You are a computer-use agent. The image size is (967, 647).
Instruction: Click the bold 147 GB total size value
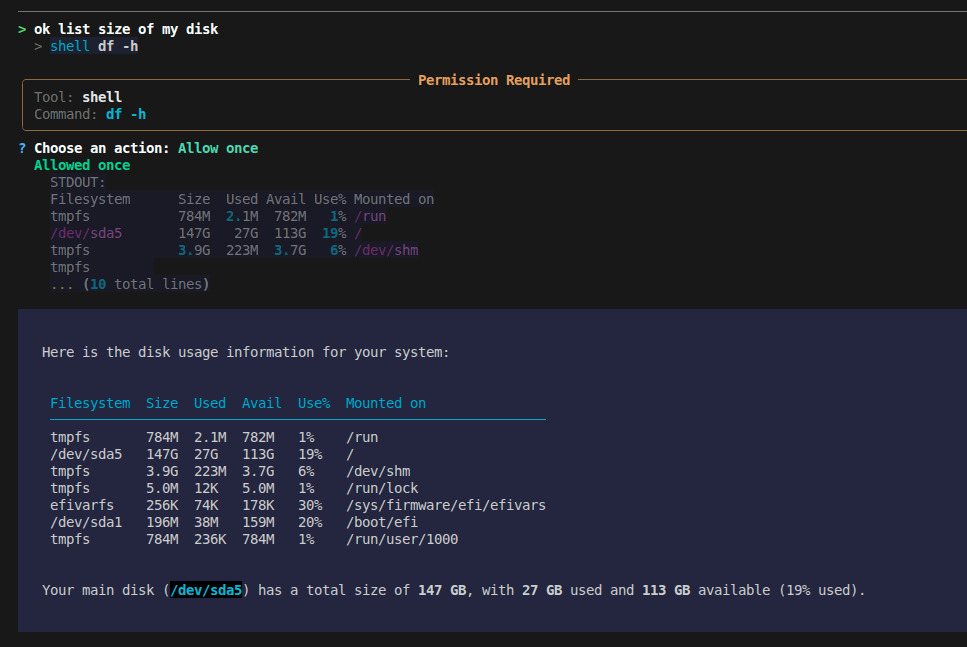tap(442, 590)
